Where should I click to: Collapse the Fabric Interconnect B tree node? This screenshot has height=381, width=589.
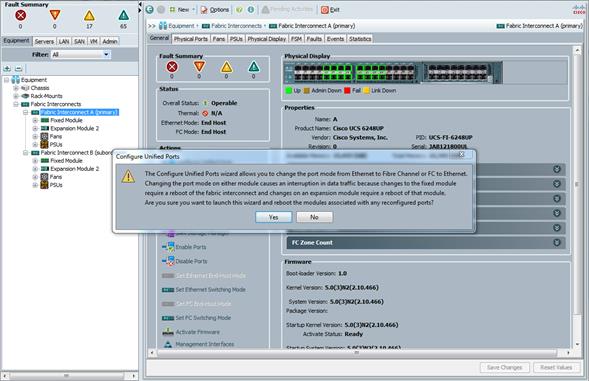[26, 153]
